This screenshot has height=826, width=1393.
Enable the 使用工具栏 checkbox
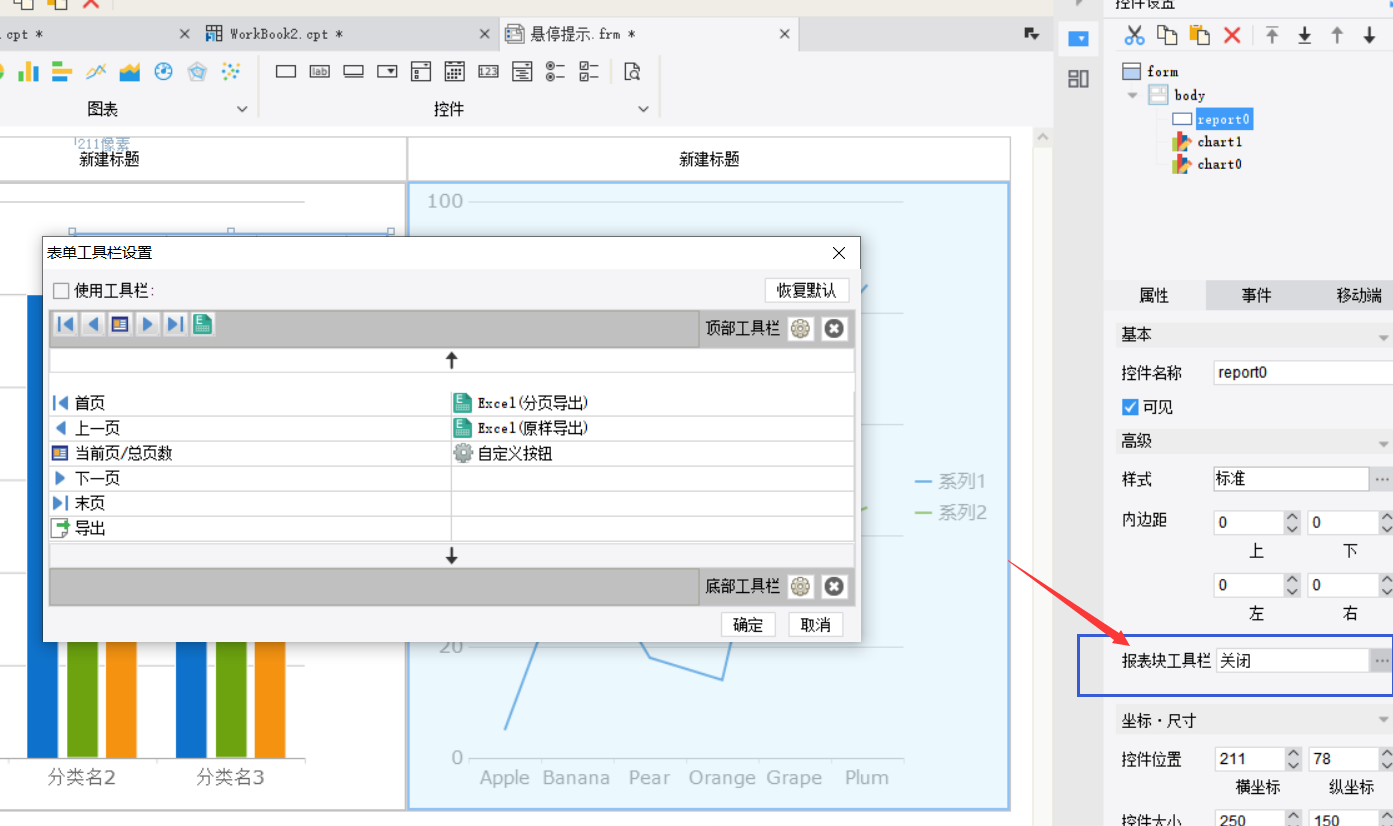(x=61, y=291)
